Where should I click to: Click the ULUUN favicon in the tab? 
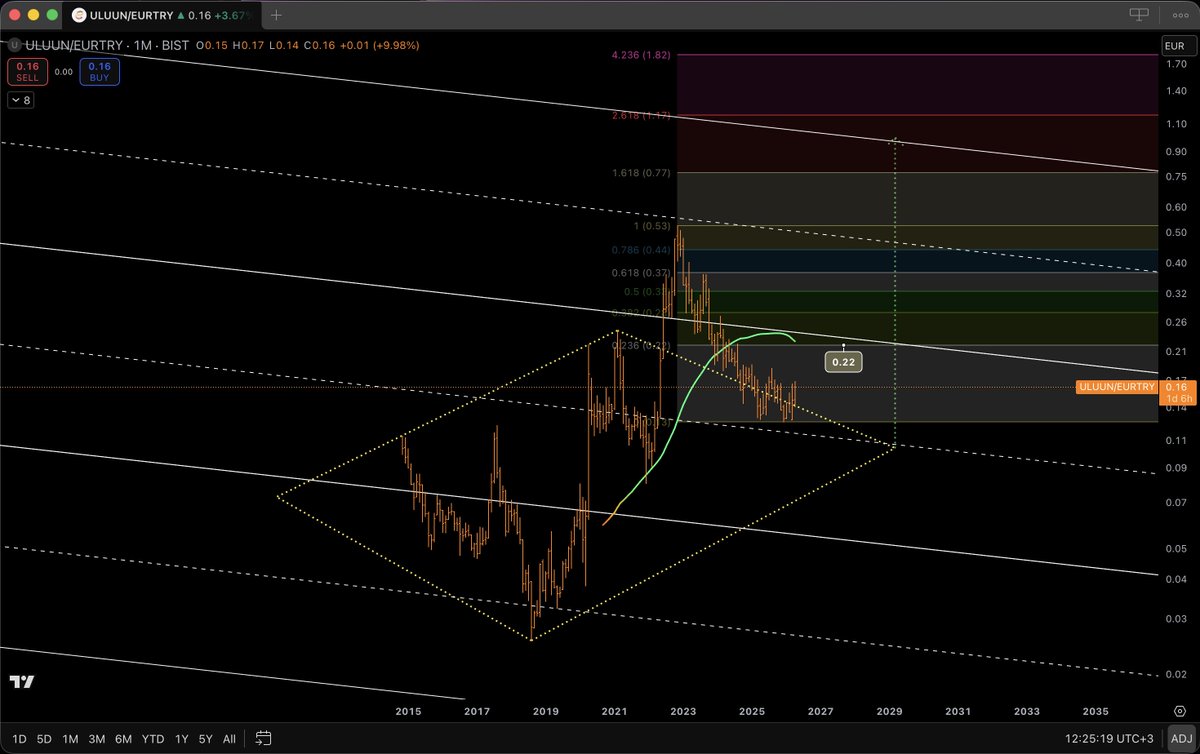[x=79, y=15]
